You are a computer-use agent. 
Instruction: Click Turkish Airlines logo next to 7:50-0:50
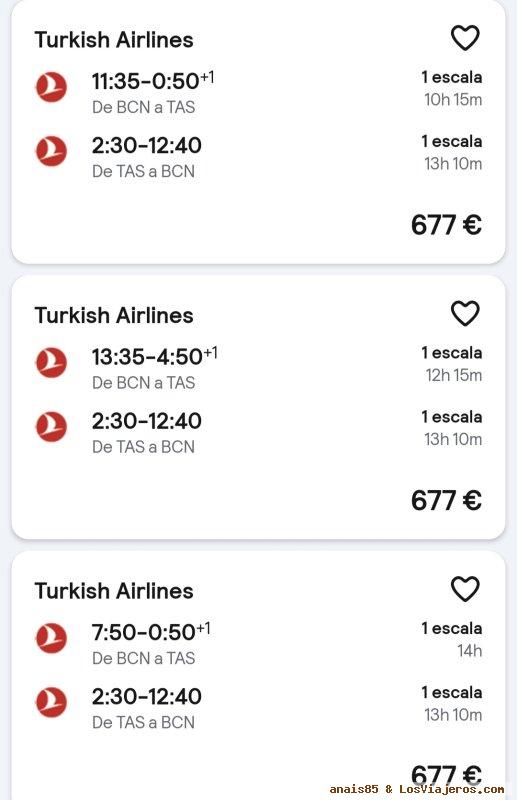pos(51,638)
